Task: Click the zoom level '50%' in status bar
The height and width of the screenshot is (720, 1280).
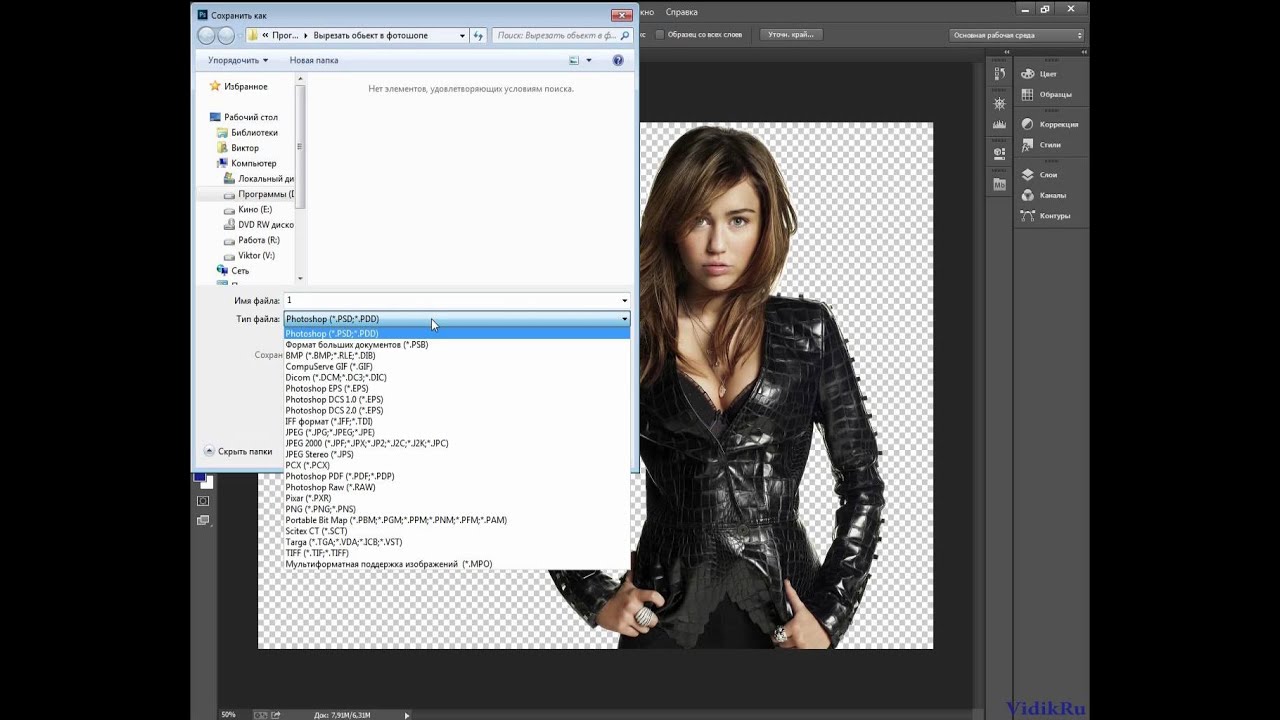Action: pyautogui.click(x=229, y=715)
